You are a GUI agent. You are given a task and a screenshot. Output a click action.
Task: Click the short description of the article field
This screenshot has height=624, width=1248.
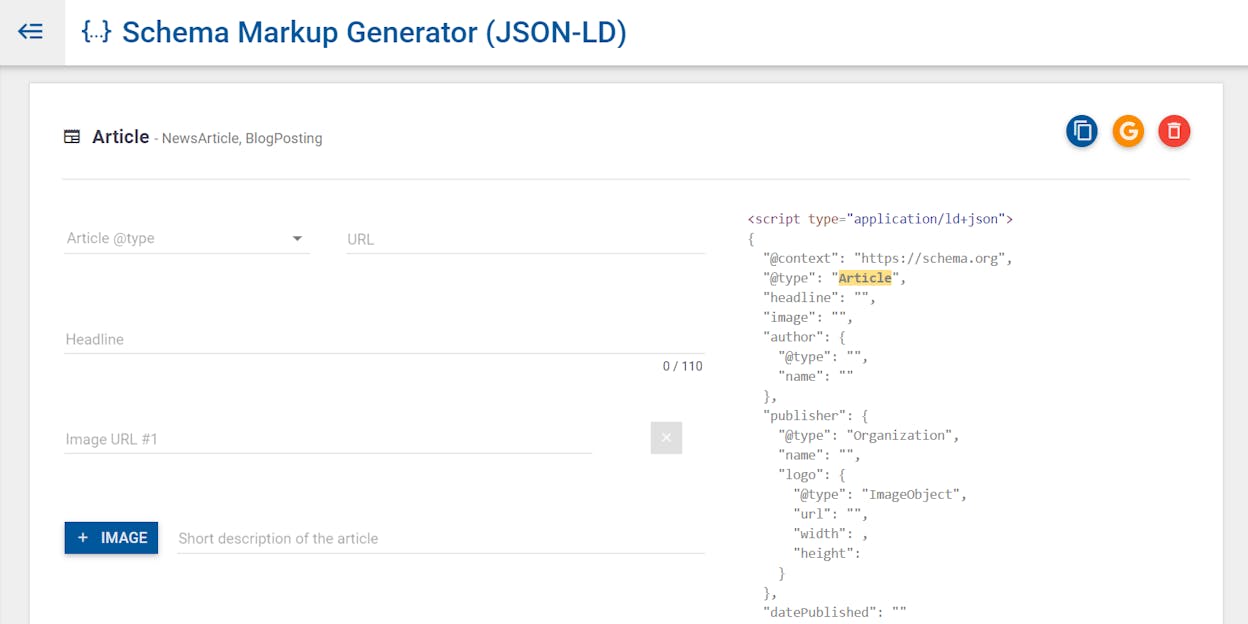point(441,538)
